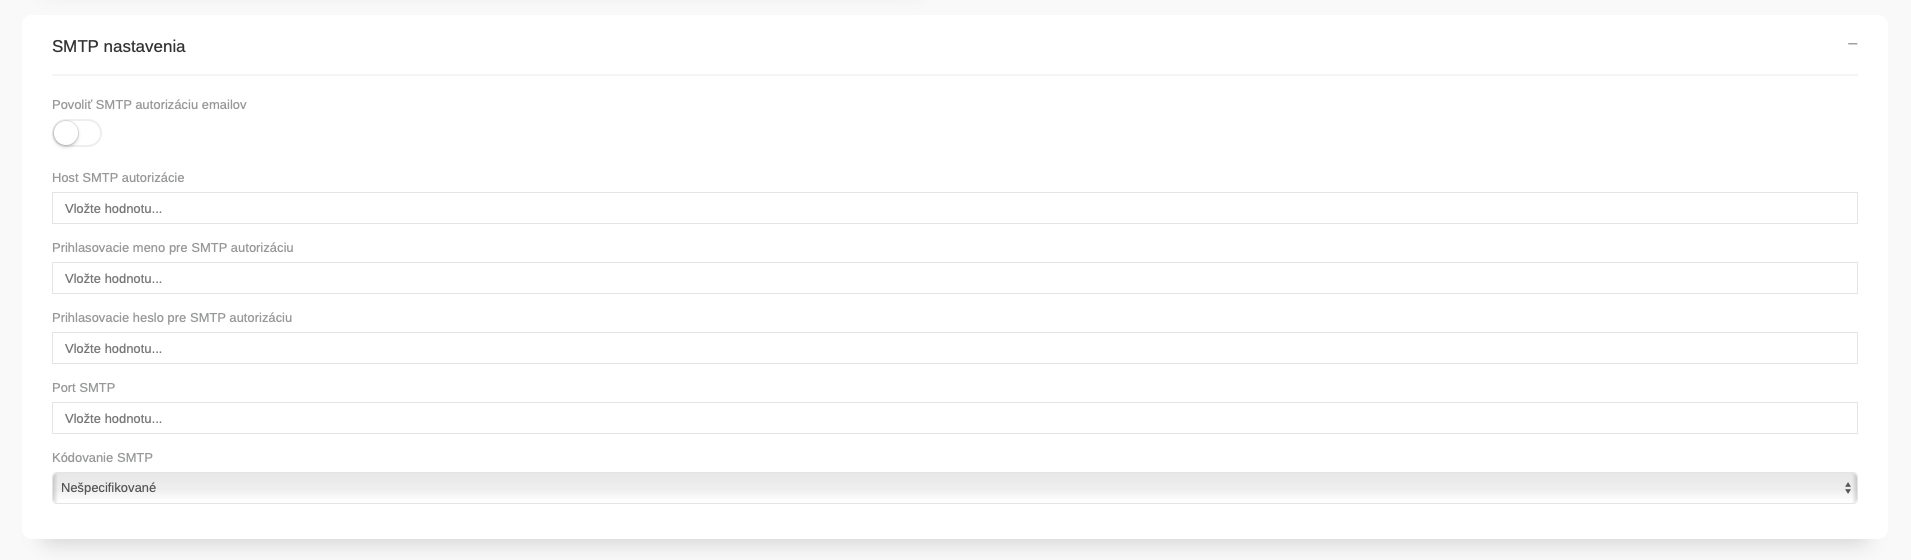The width and height of the screenshot is (1911, 560).
Task: Click the 'Kódovanie SMTP' label
Action: pyautogui.click(x=102, y=457)
